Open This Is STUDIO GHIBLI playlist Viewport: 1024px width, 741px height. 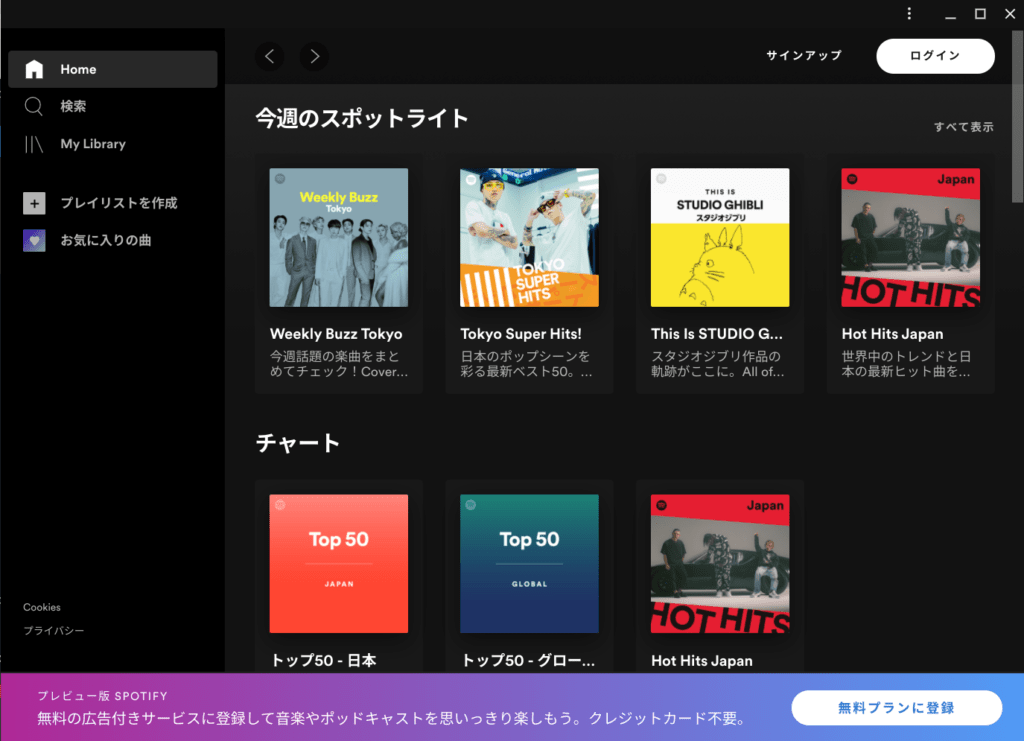720,237
